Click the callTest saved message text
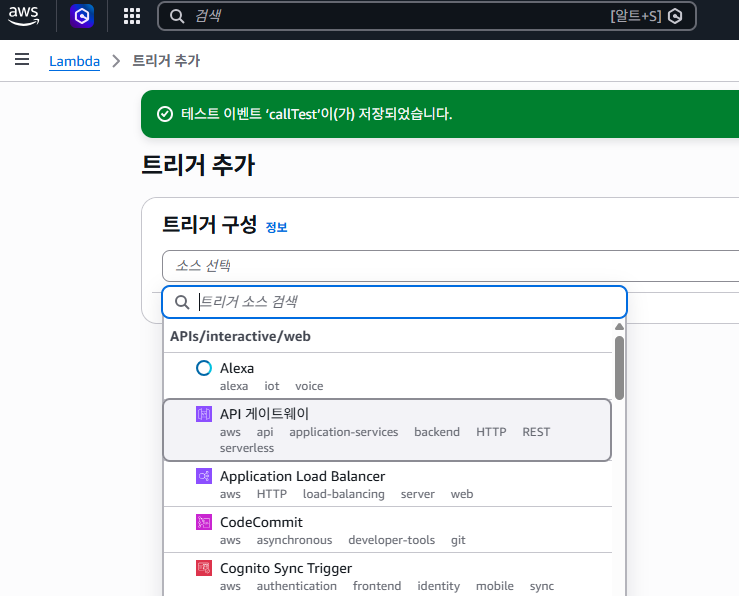The width and height of the screenshot is (739, 596). [316, 114]
